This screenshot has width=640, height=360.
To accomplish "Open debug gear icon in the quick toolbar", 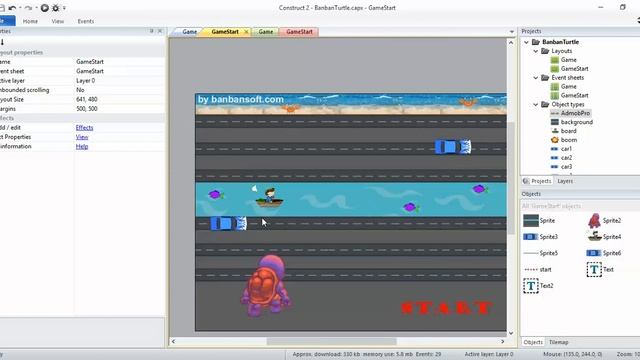I will [x=56, y=8].
